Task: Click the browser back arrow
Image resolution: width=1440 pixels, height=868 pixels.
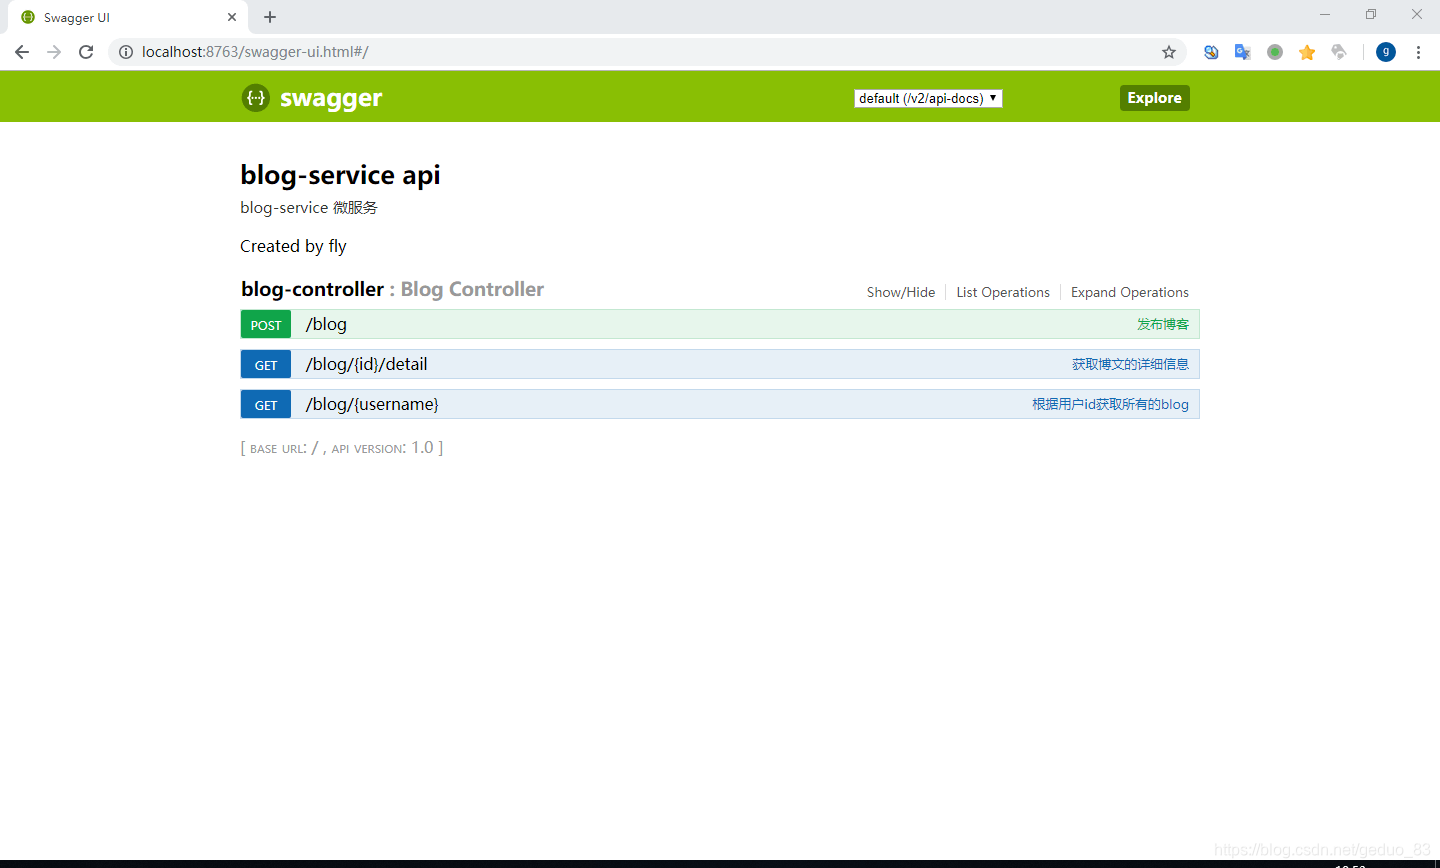Action: click(x=22, y=52)
